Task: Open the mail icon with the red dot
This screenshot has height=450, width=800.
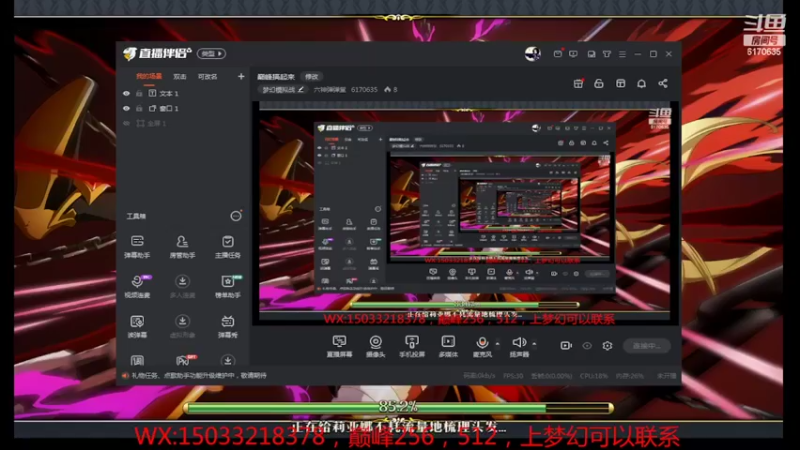Action: [558, 54]
